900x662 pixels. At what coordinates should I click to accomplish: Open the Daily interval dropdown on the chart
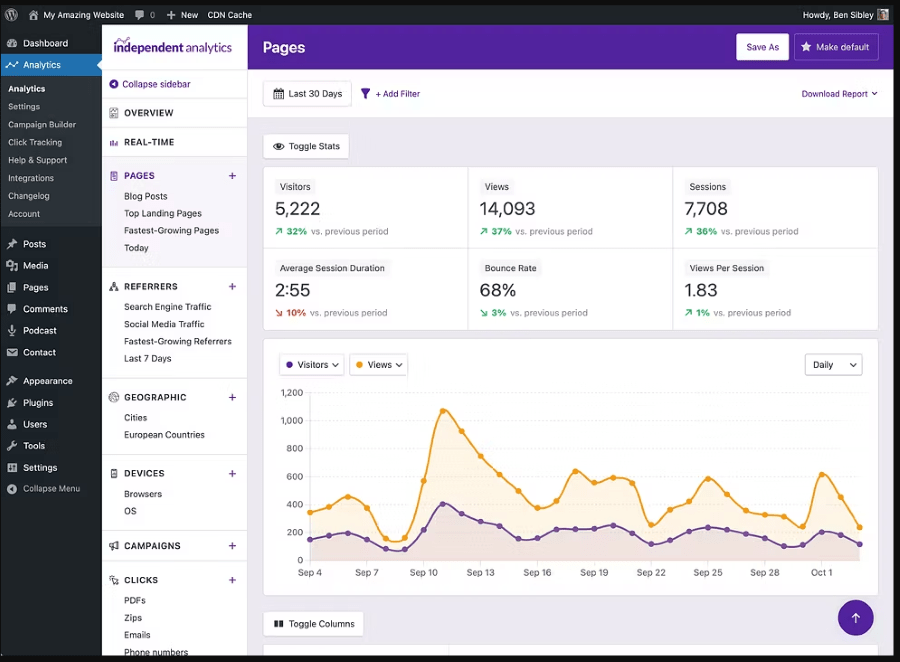[833, 365]
